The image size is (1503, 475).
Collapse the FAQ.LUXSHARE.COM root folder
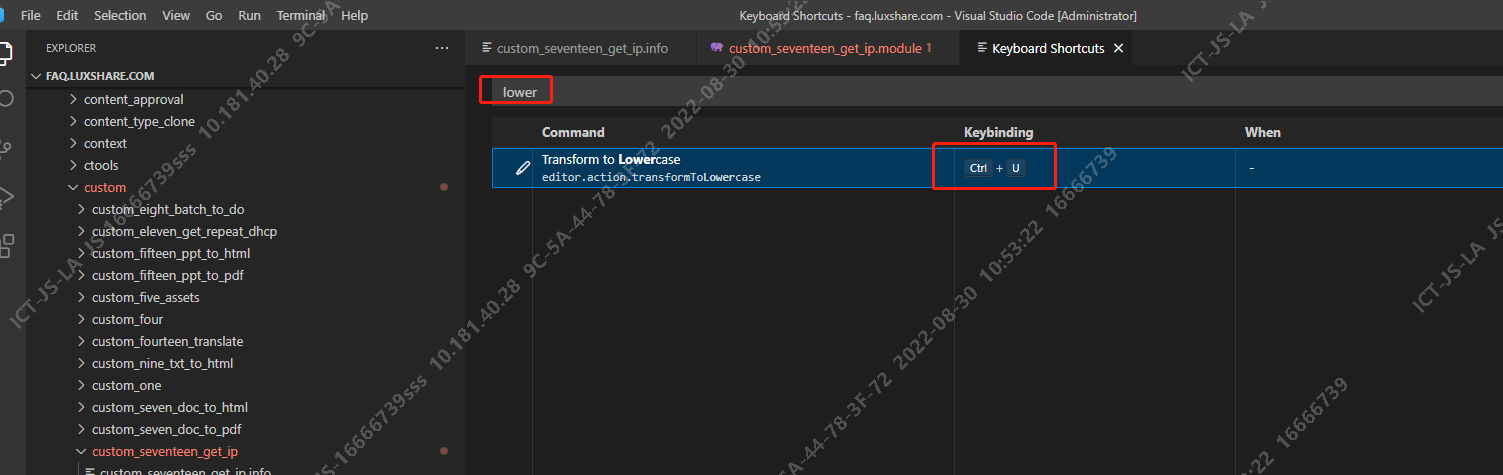38,76
